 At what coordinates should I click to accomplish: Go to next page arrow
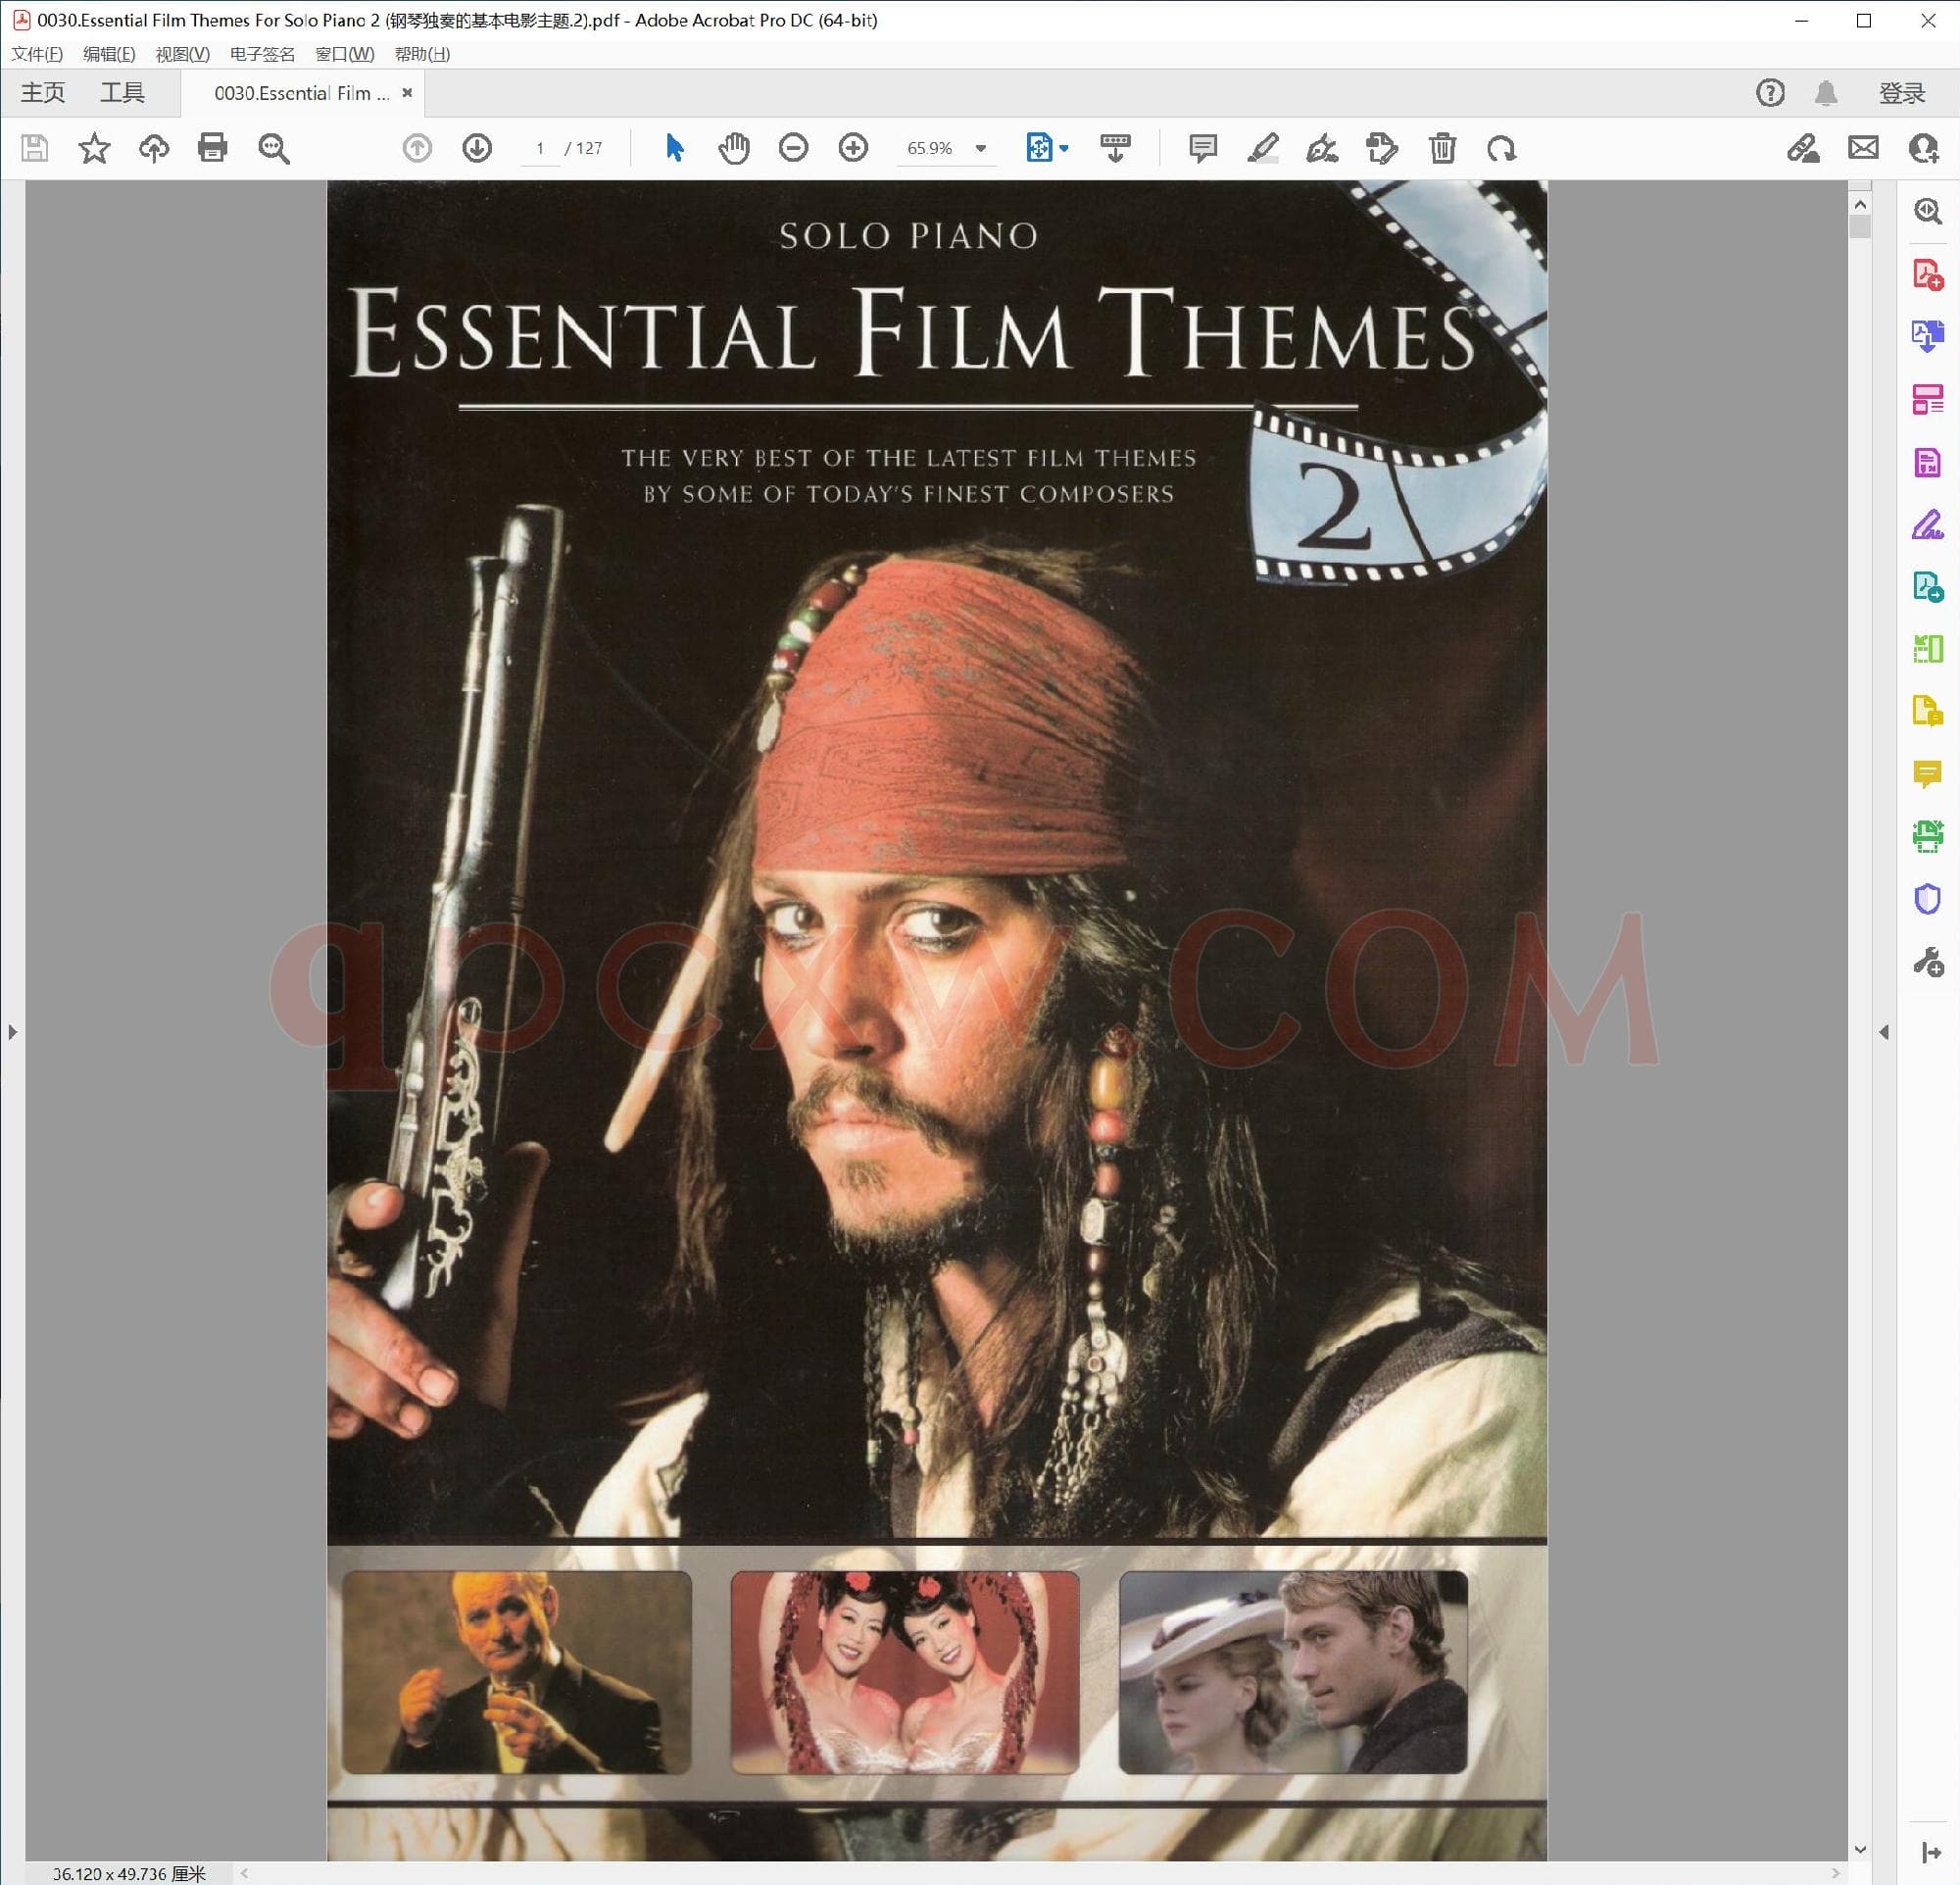(477, 148)
